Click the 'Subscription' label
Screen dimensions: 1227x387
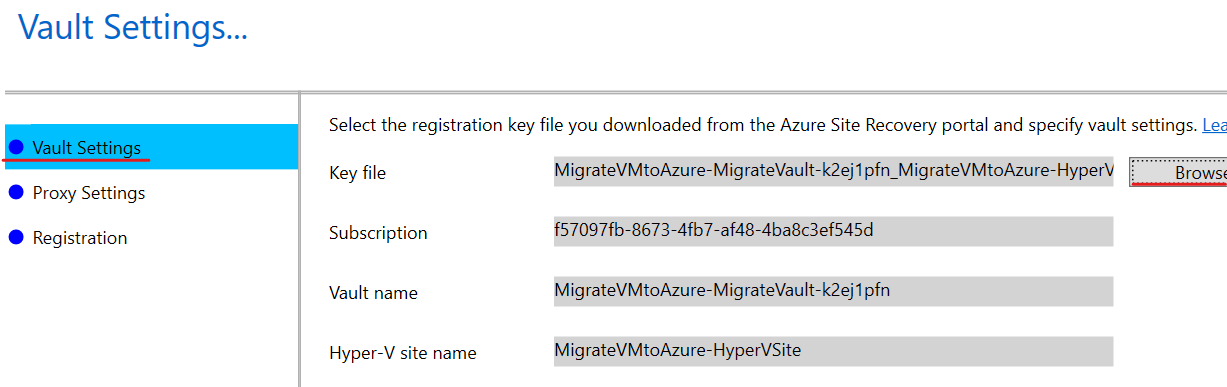click(378, 233)
